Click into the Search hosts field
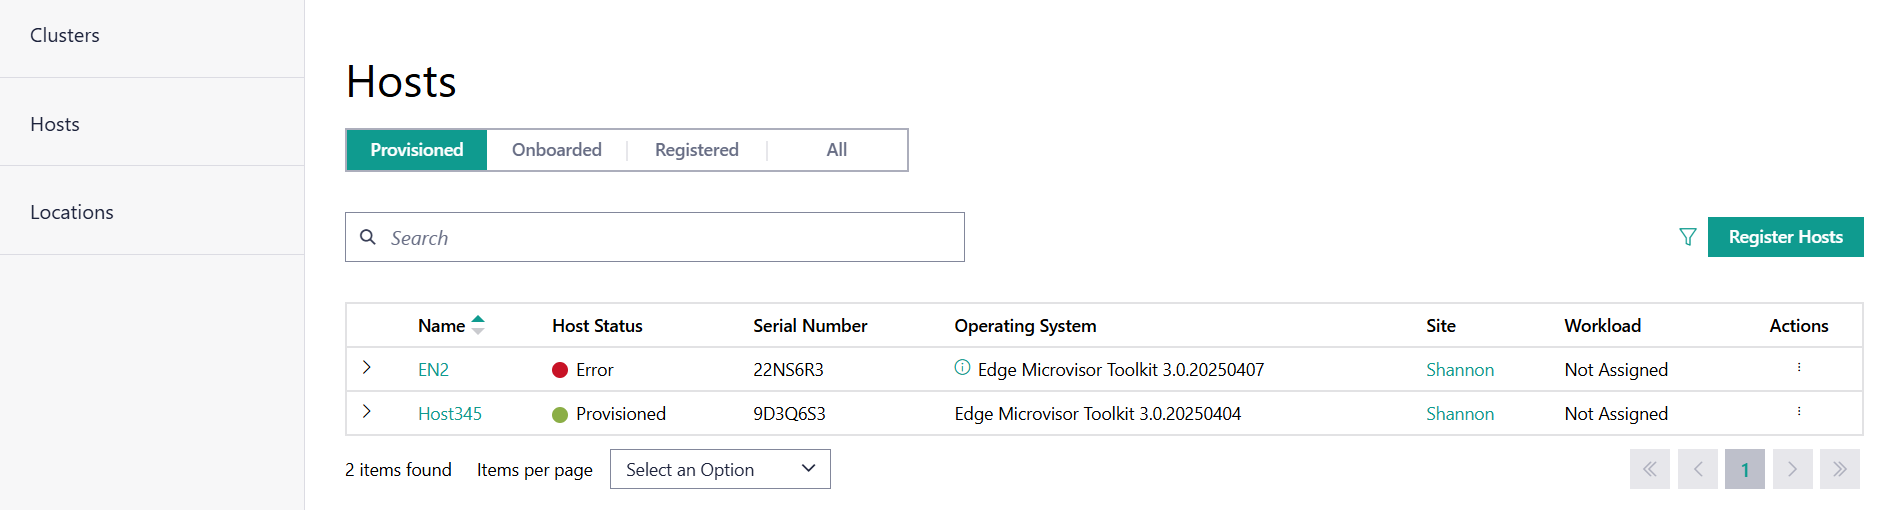1882x510 pixels. 670,238
